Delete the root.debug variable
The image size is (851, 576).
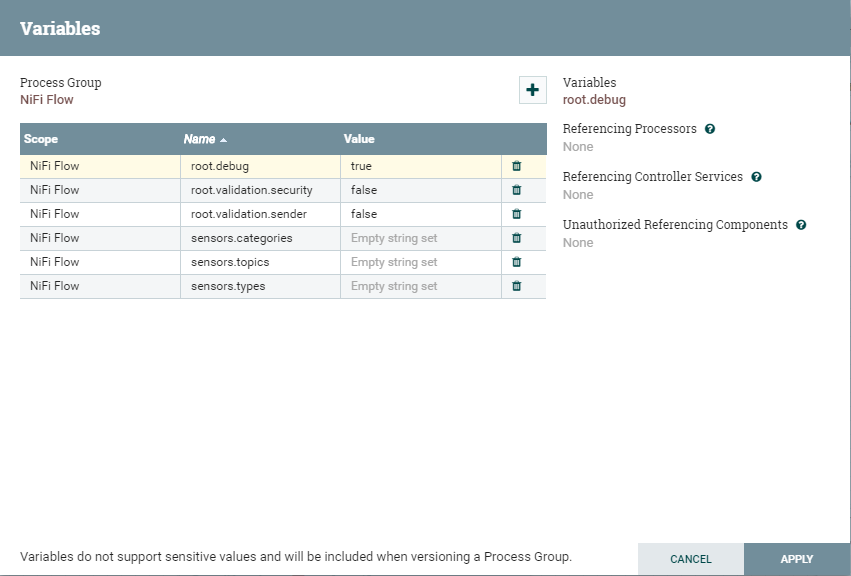[x=517, y=166]
